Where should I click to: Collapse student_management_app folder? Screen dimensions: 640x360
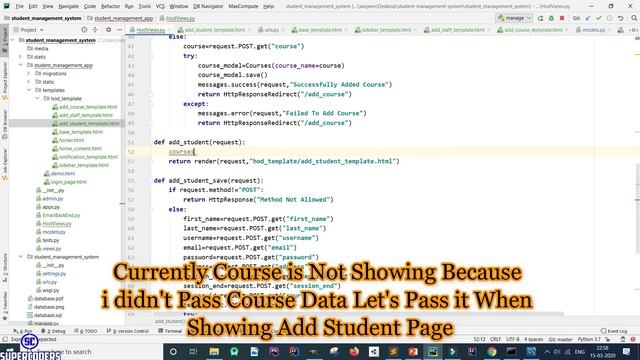[20, 65]
